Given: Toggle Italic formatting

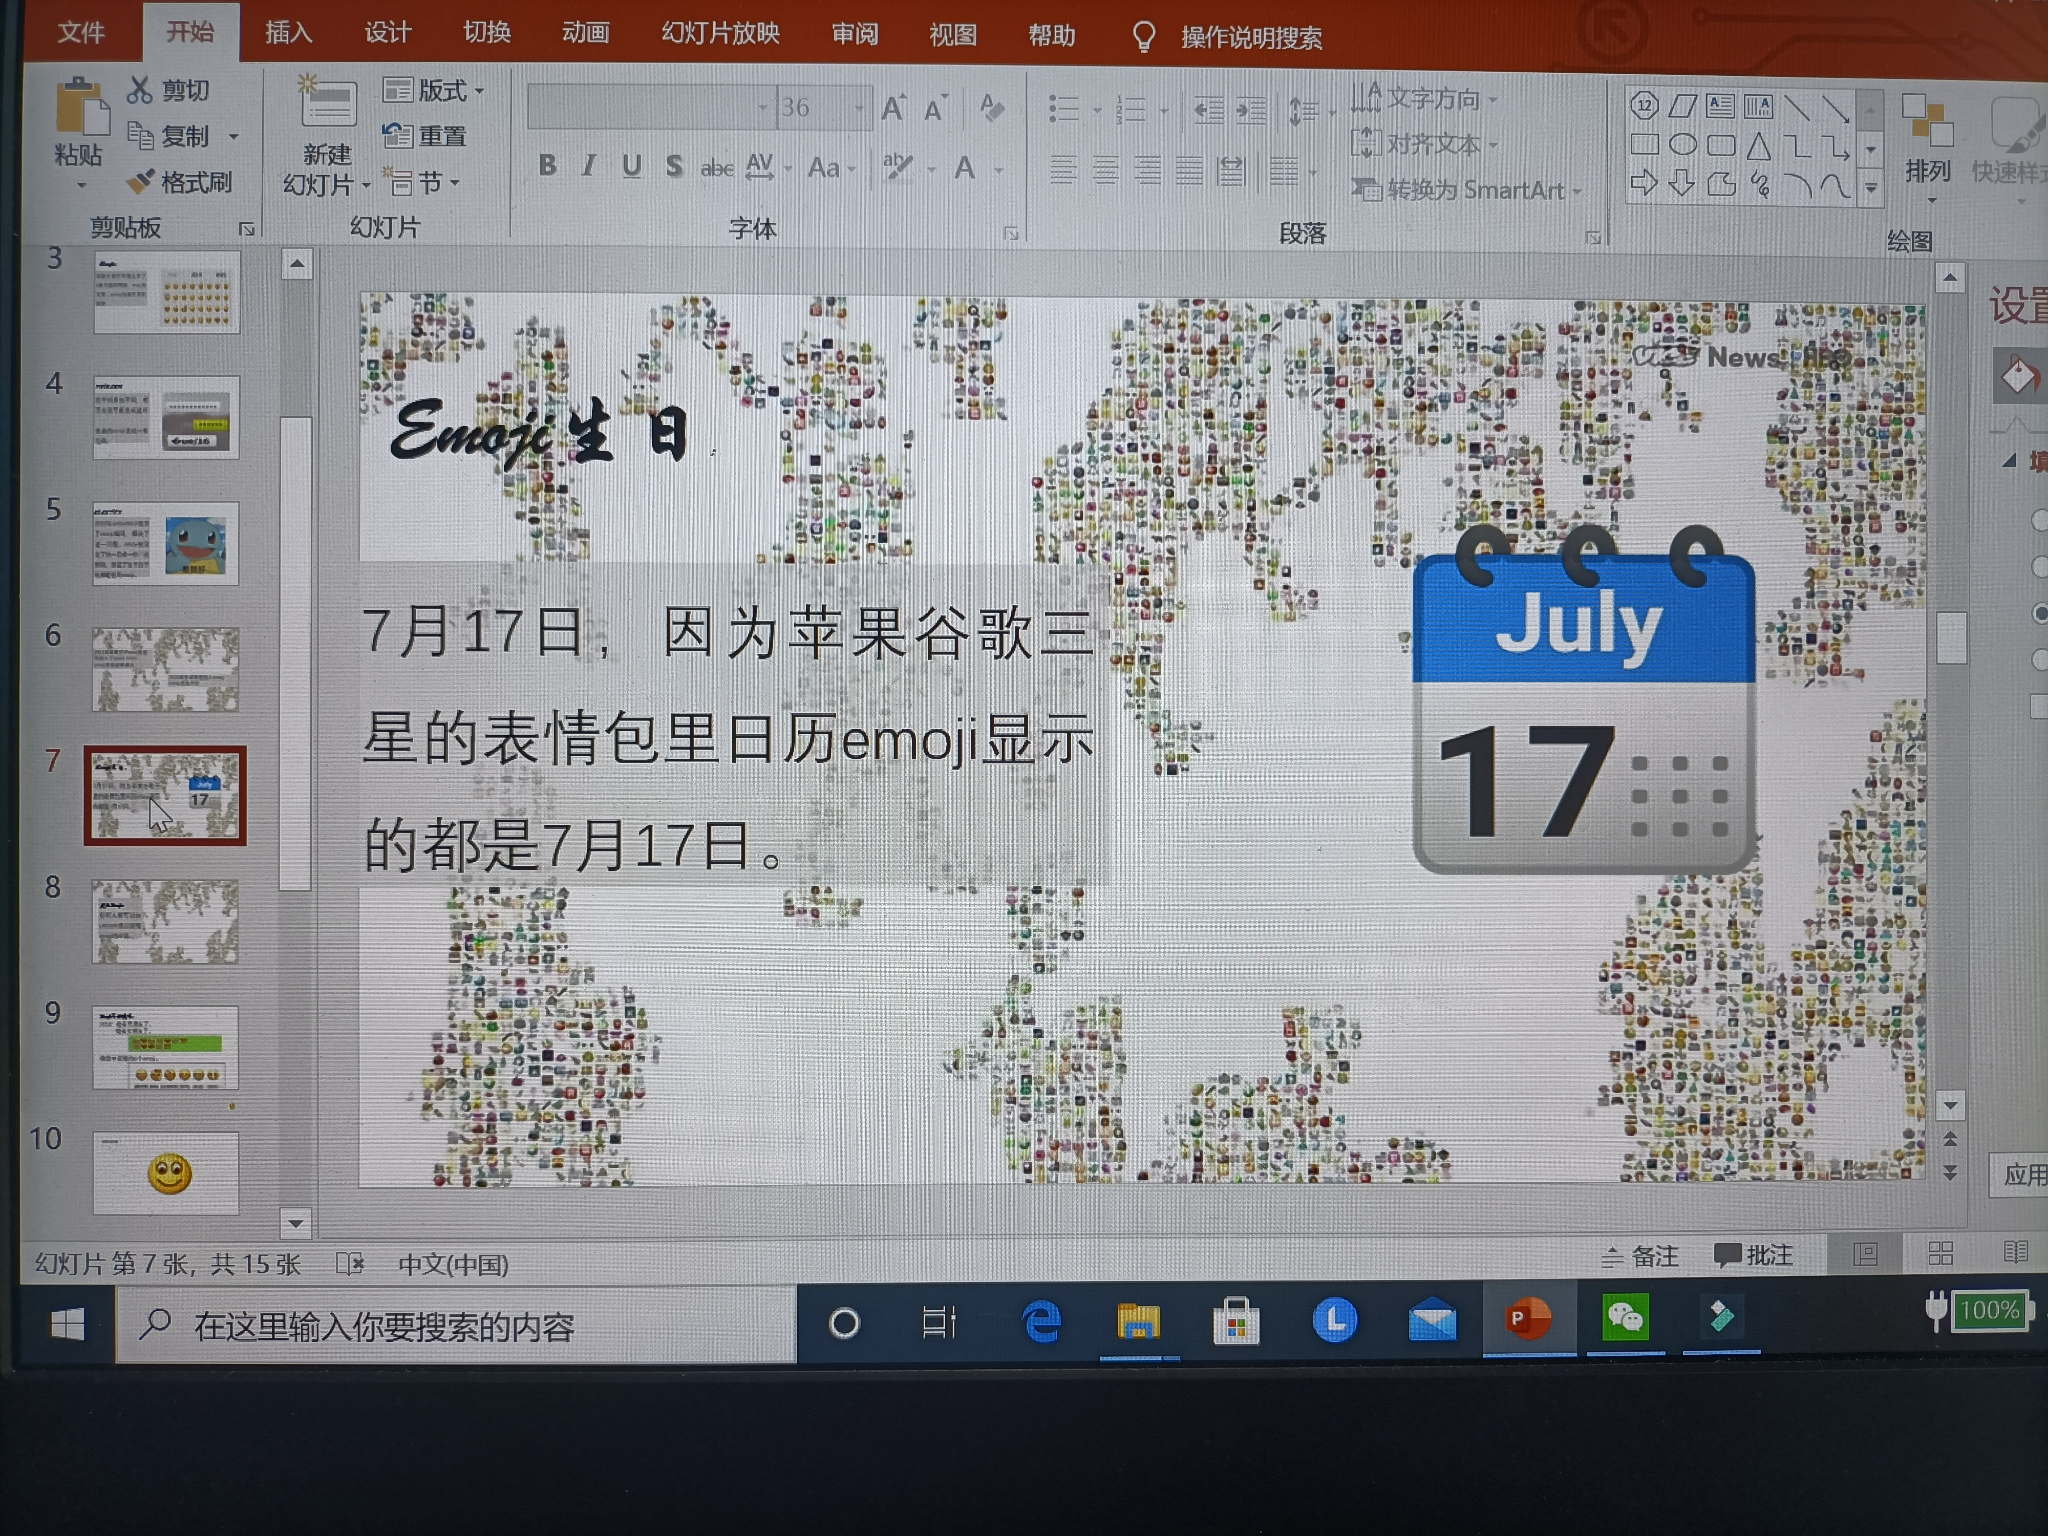Looking at the screenshot, I should click(x=589, y=166).
